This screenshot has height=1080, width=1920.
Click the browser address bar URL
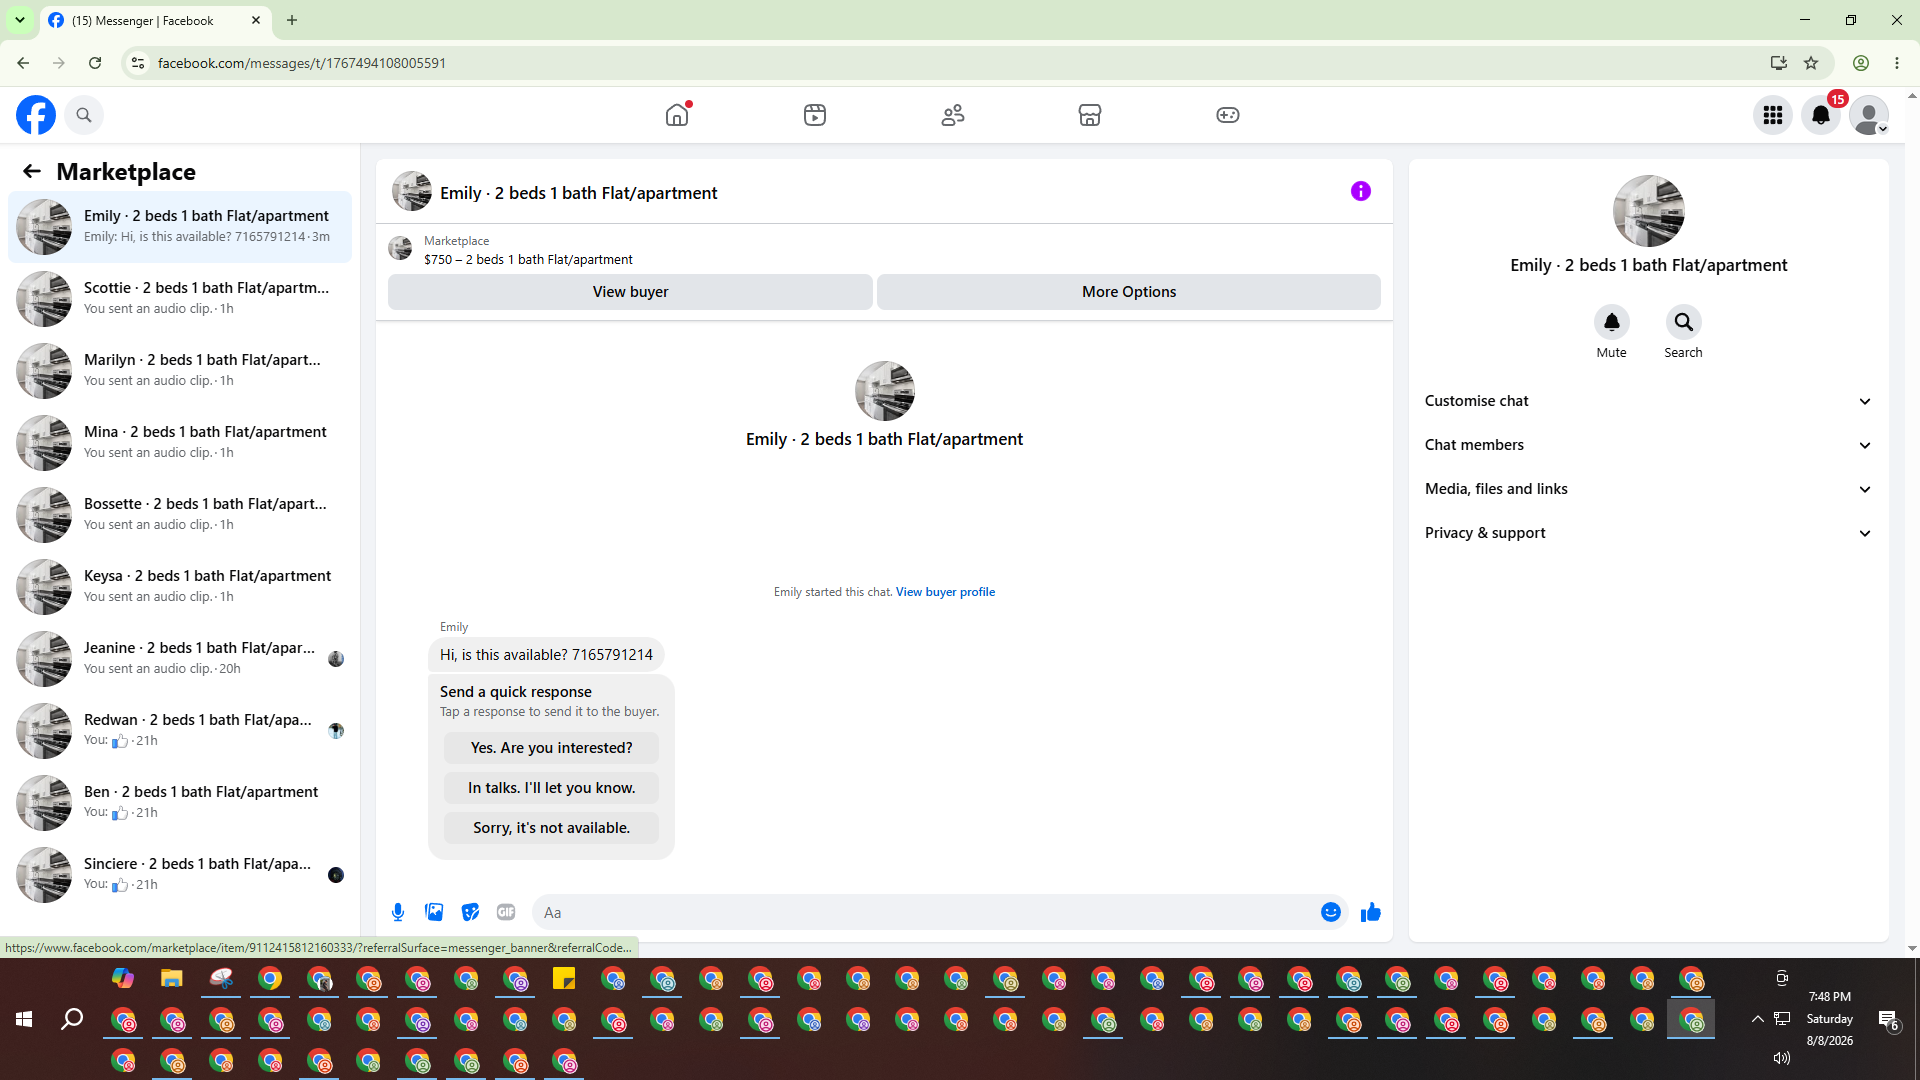[x=302, y=63]
